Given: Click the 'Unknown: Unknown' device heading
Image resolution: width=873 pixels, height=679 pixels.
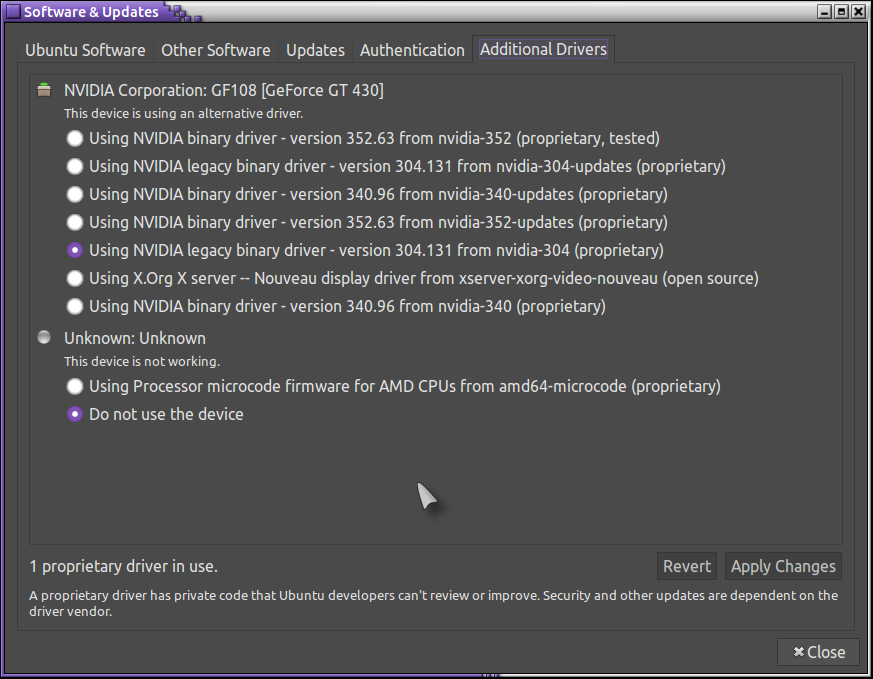Looking at the screenshot, I should [135, 338].
